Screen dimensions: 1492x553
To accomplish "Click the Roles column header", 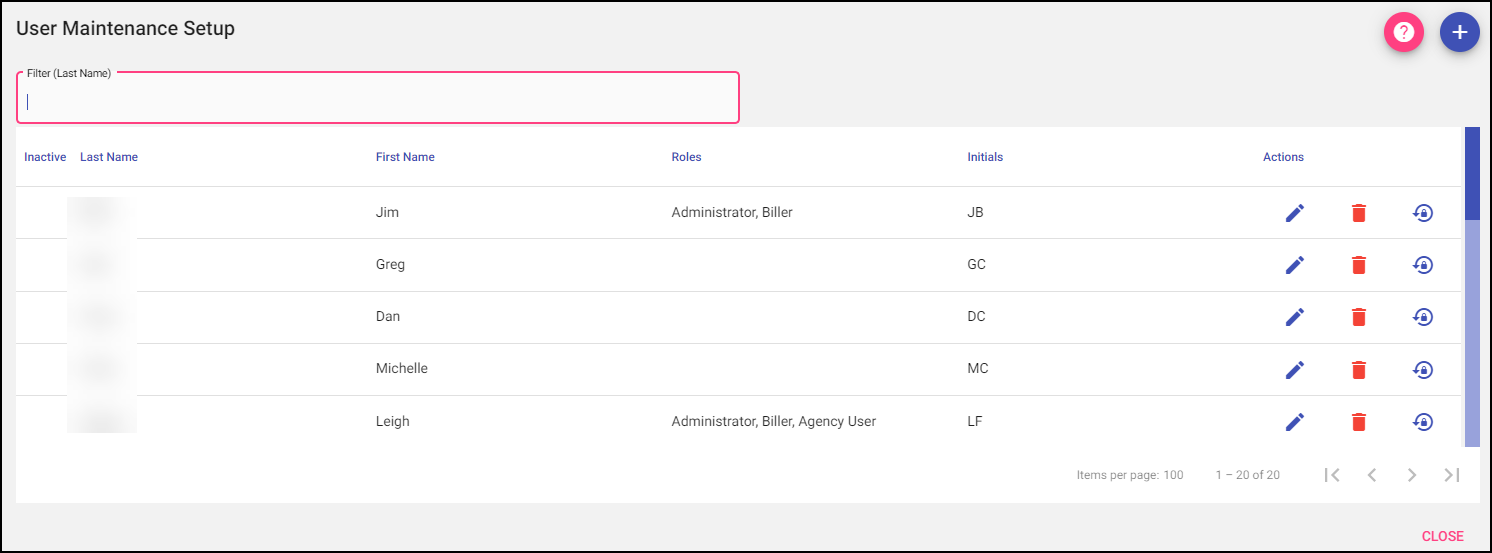I will point(686,157).
